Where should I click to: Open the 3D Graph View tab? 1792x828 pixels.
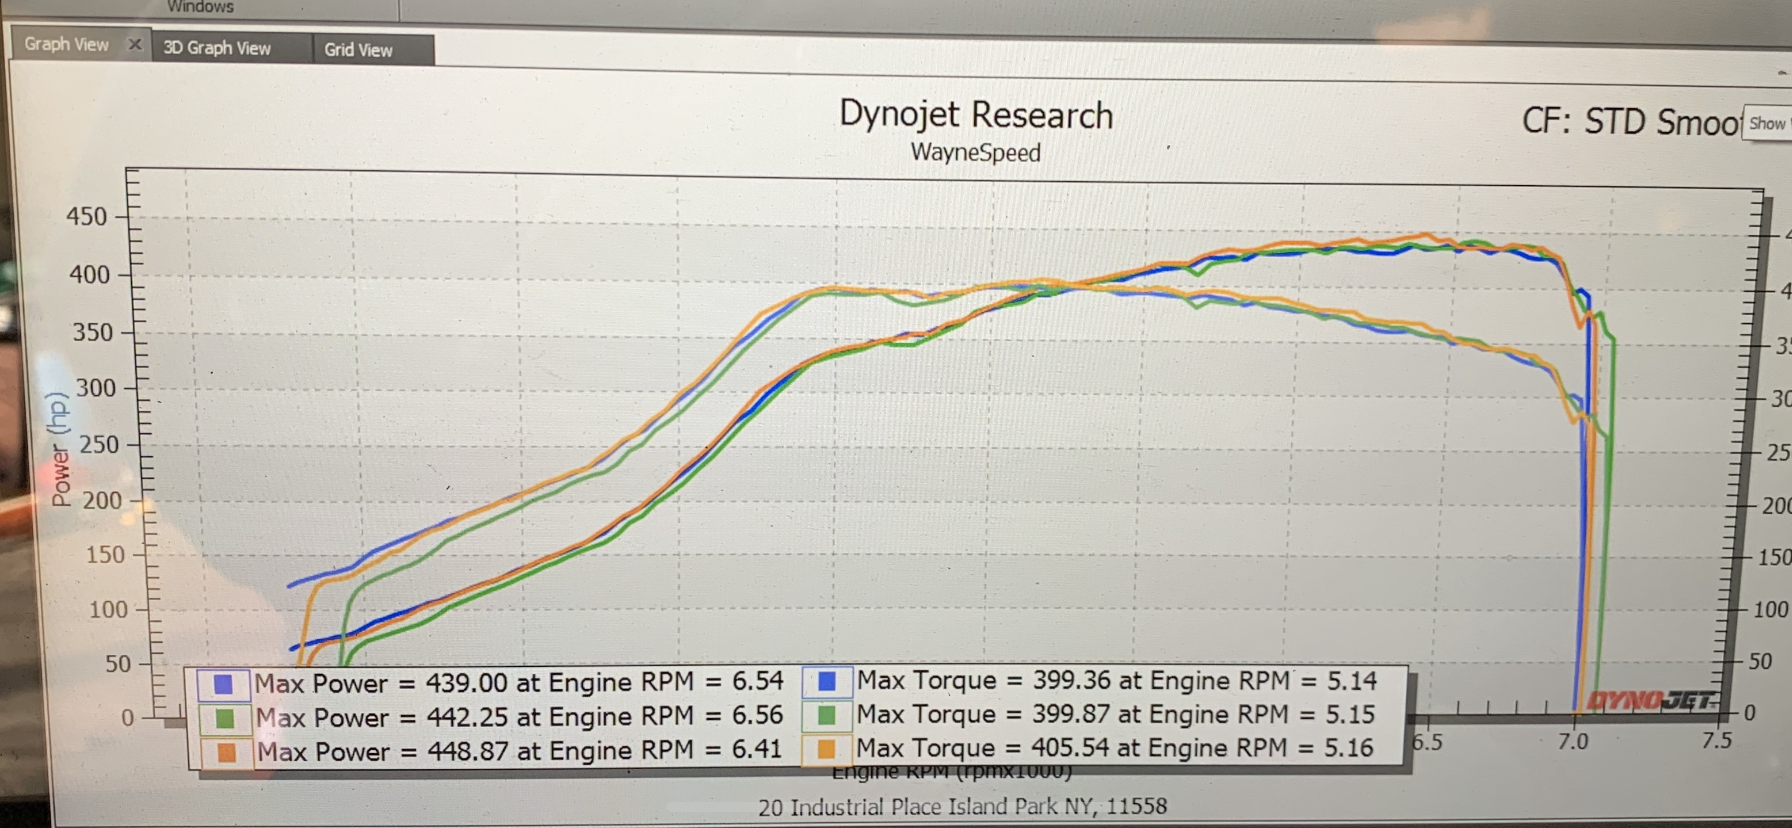click(x=217, y=48)
